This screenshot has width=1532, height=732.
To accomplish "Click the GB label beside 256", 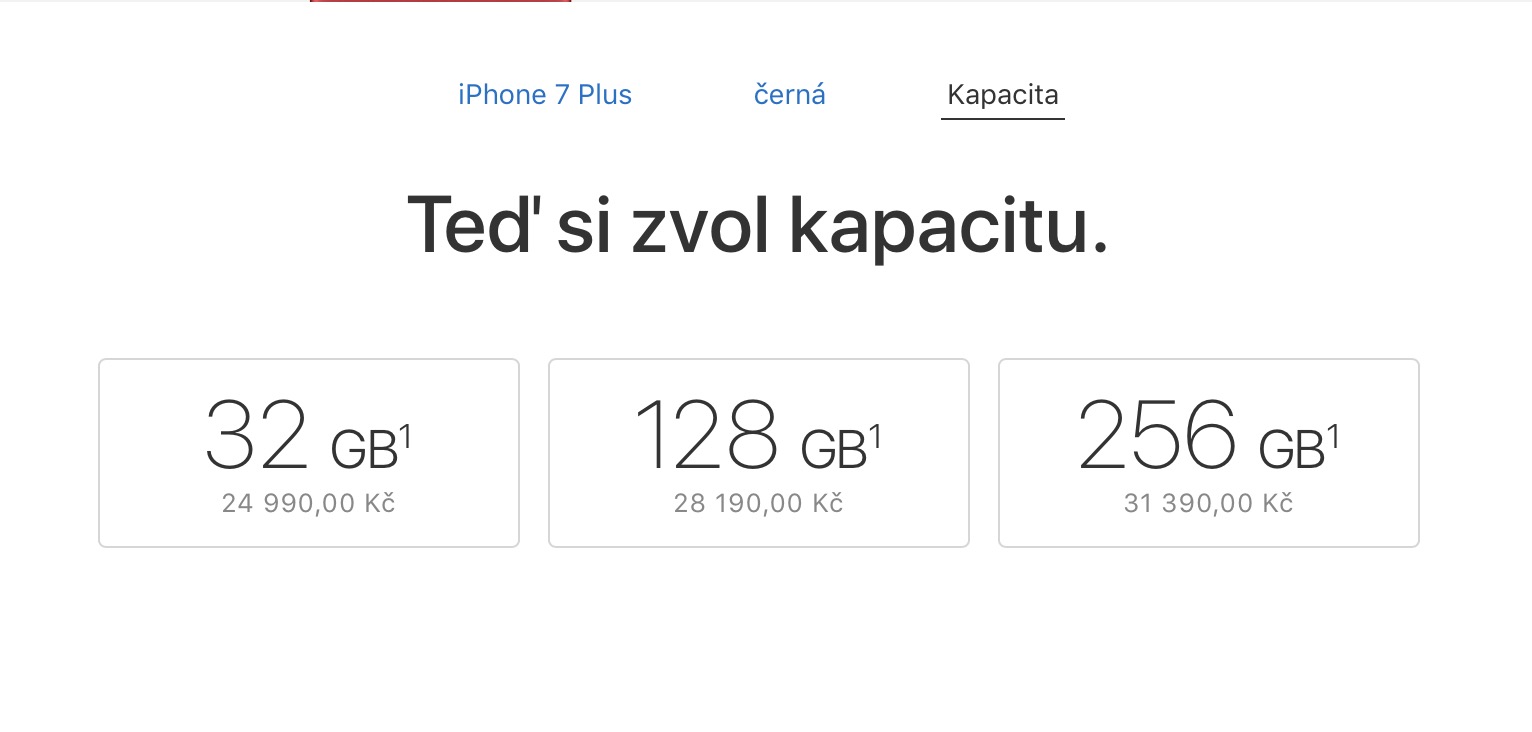I will point(1291,451).
